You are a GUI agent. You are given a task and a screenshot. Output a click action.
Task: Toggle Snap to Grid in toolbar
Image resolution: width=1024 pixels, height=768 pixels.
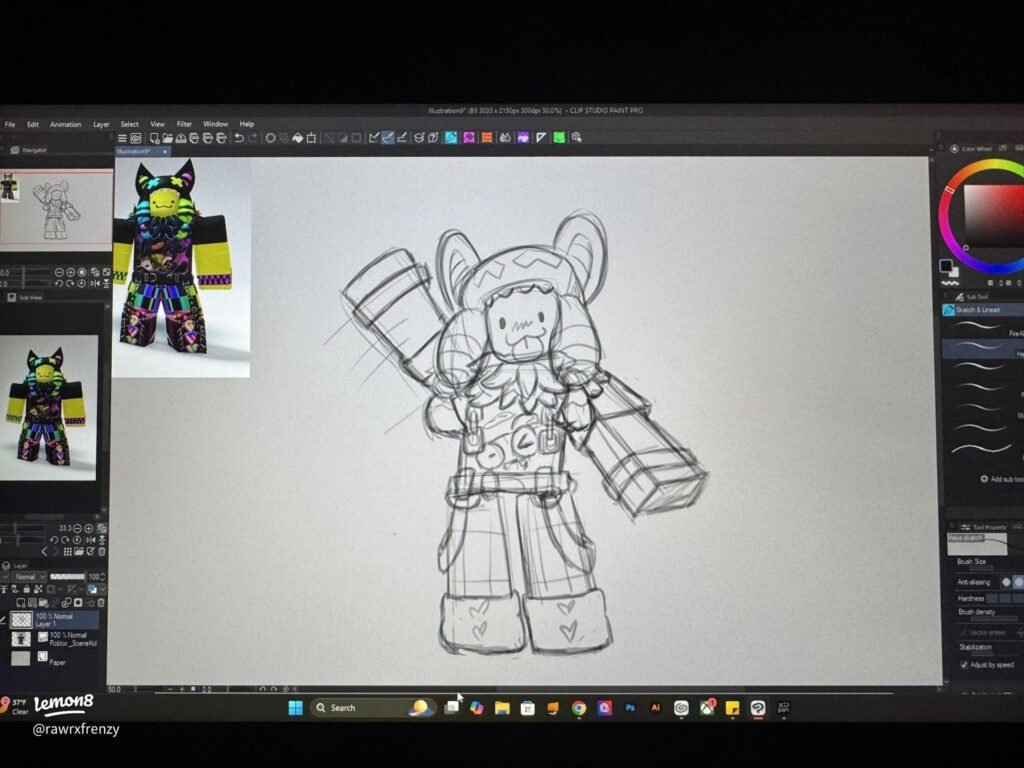(402, 138)
